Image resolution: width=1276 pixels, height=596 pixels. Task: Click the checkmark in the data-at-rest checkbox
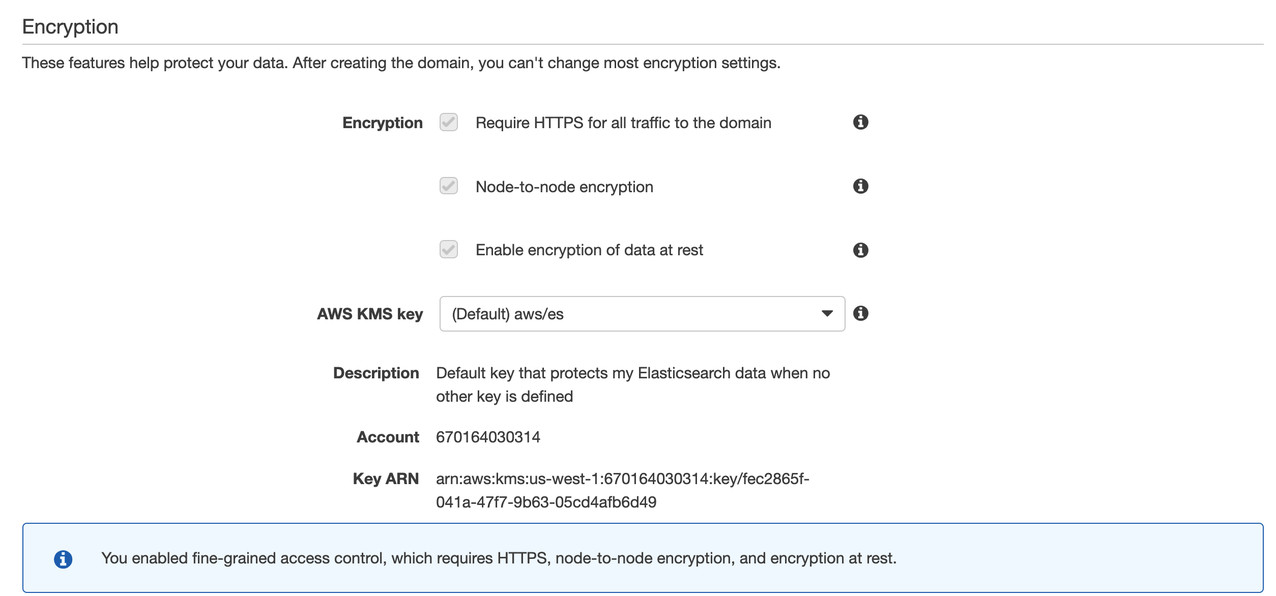pyautogui.click(x=448, y=248)
